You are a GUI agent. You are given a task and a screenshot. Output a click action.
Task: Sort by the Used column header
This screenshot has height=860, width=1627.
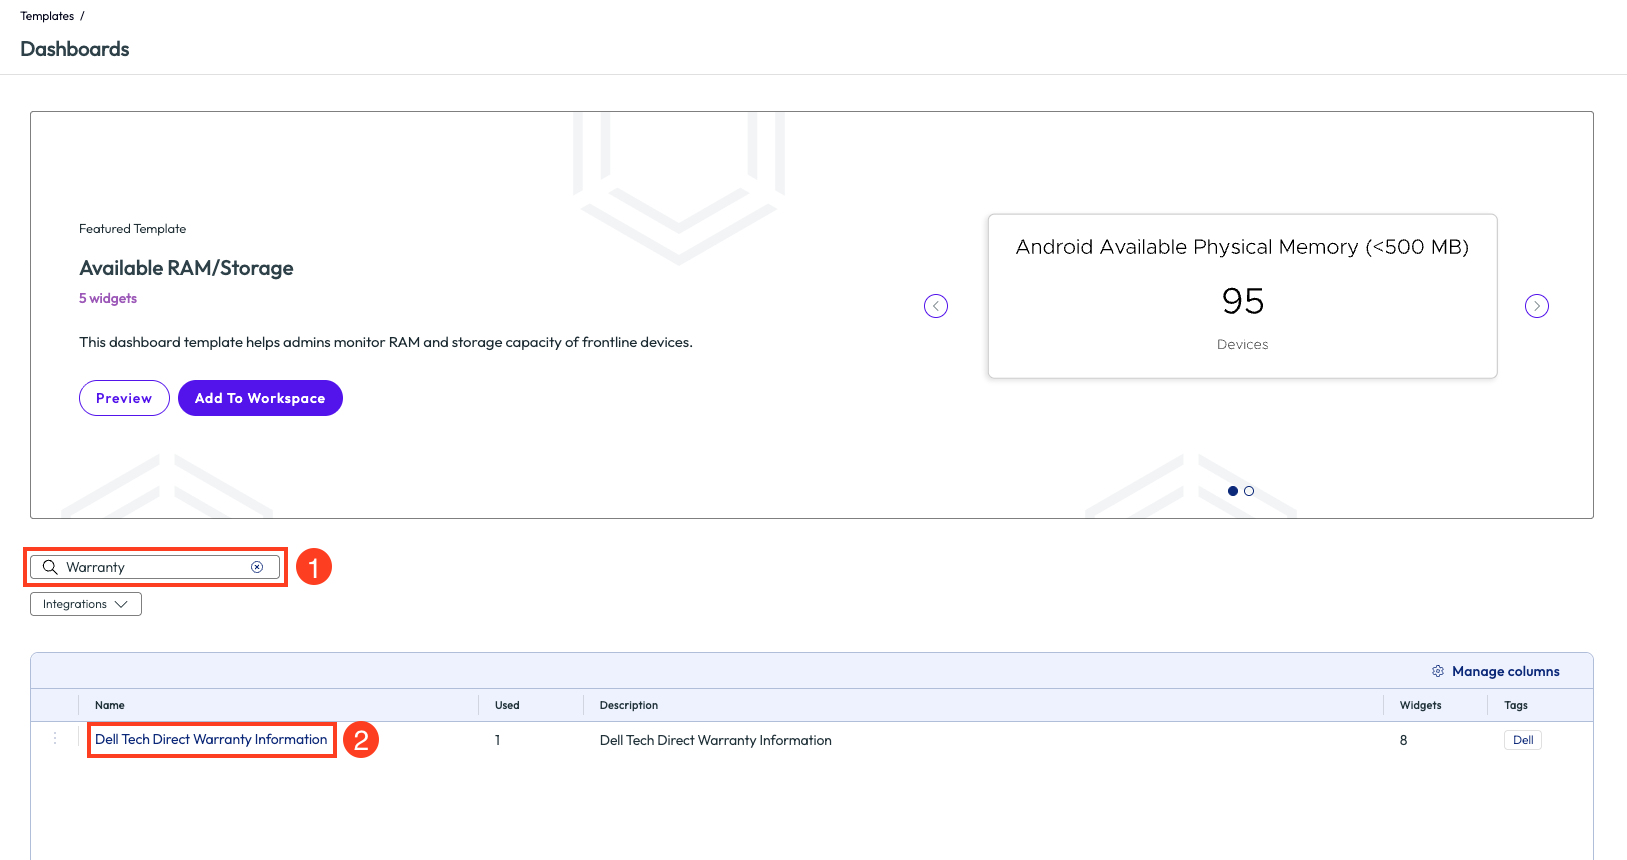[507, 705]
